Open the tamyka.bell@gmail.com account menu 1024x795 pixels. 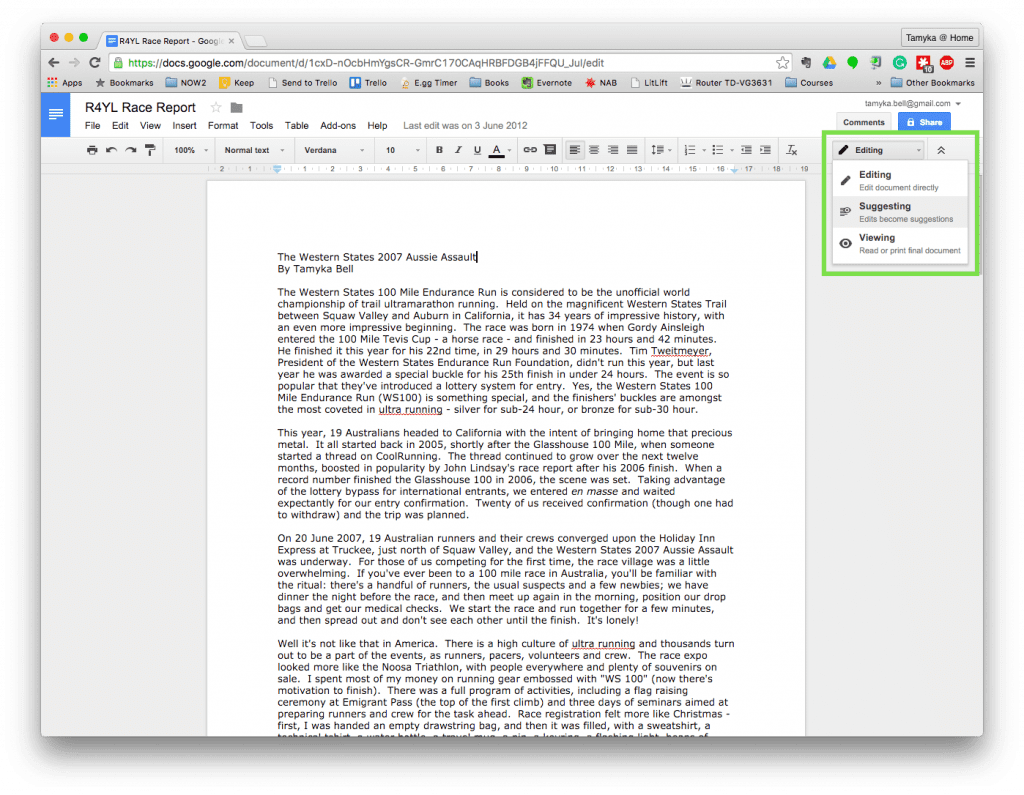coord(912,103)
